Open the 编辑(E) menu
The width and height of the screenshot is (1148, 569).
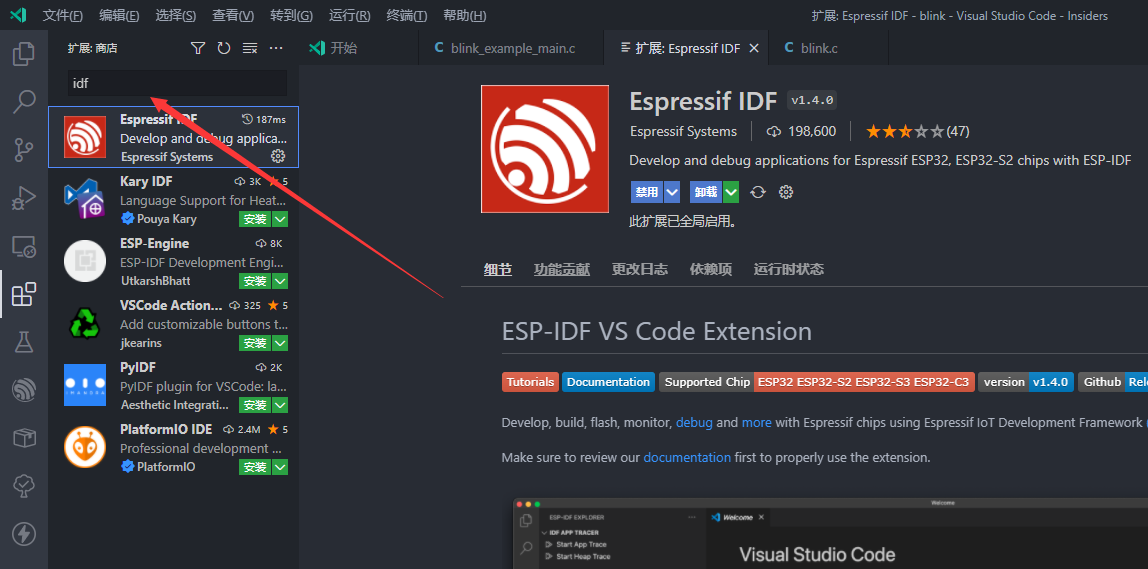coord(119,15)
